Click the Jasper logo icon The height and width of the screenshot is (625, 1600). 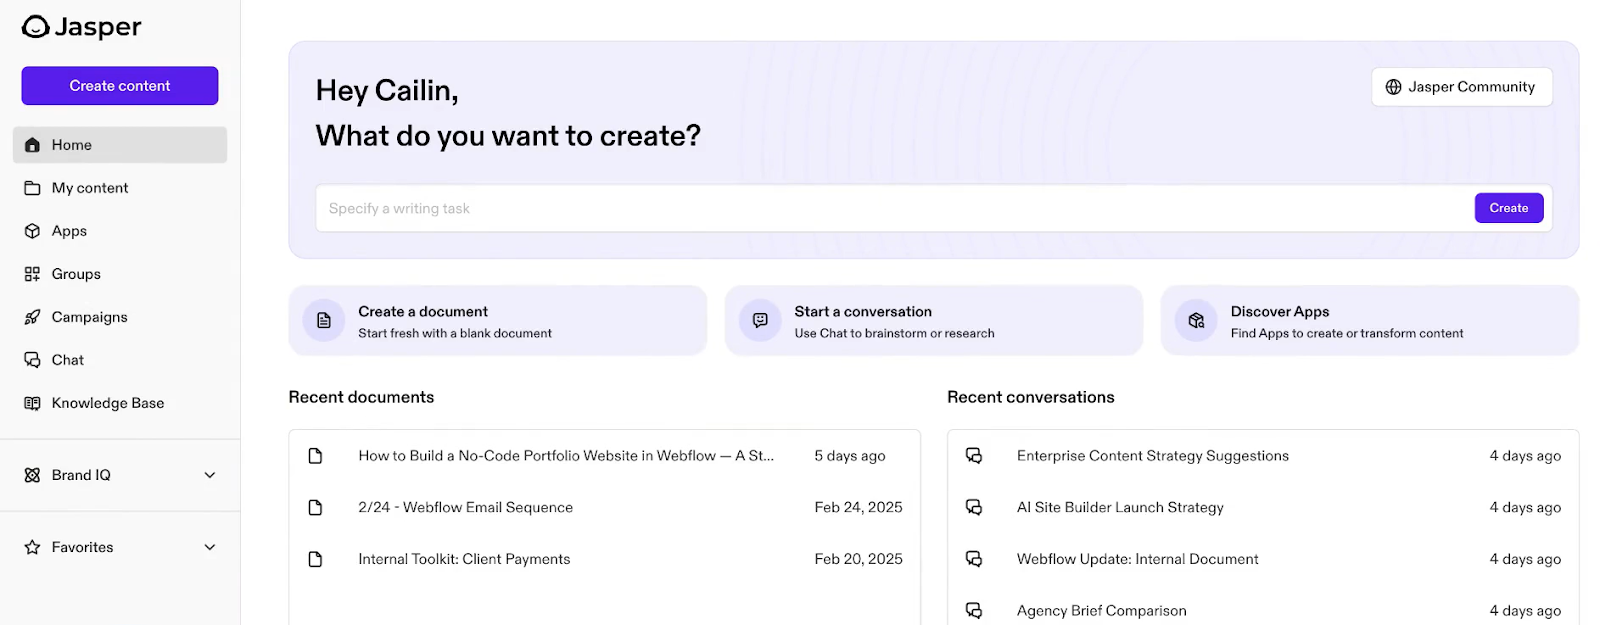(35, 27)
